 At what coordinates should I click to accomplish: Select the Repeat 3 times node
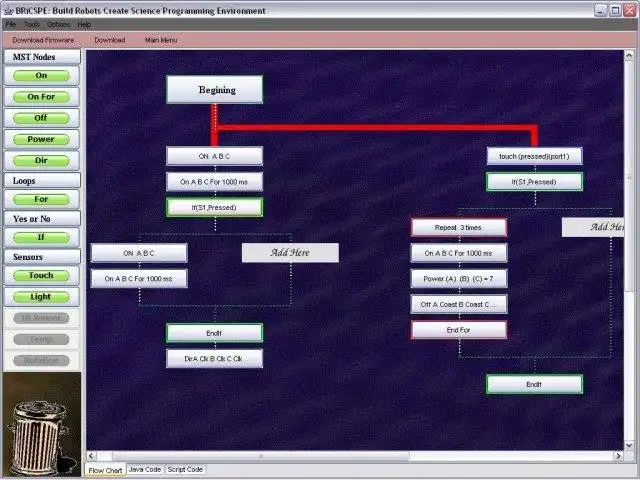click(459, 227)
